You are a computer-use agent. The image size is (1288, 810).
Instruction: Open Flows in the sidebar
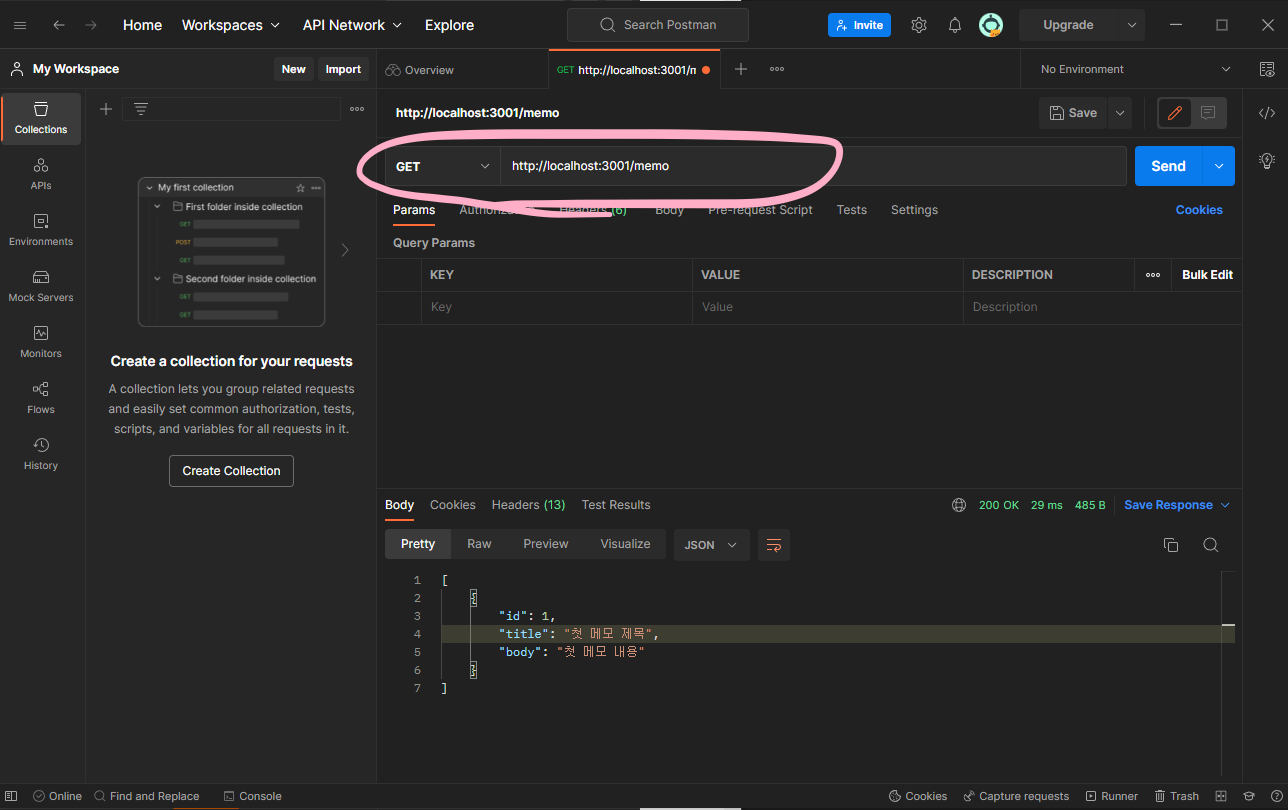41,398
